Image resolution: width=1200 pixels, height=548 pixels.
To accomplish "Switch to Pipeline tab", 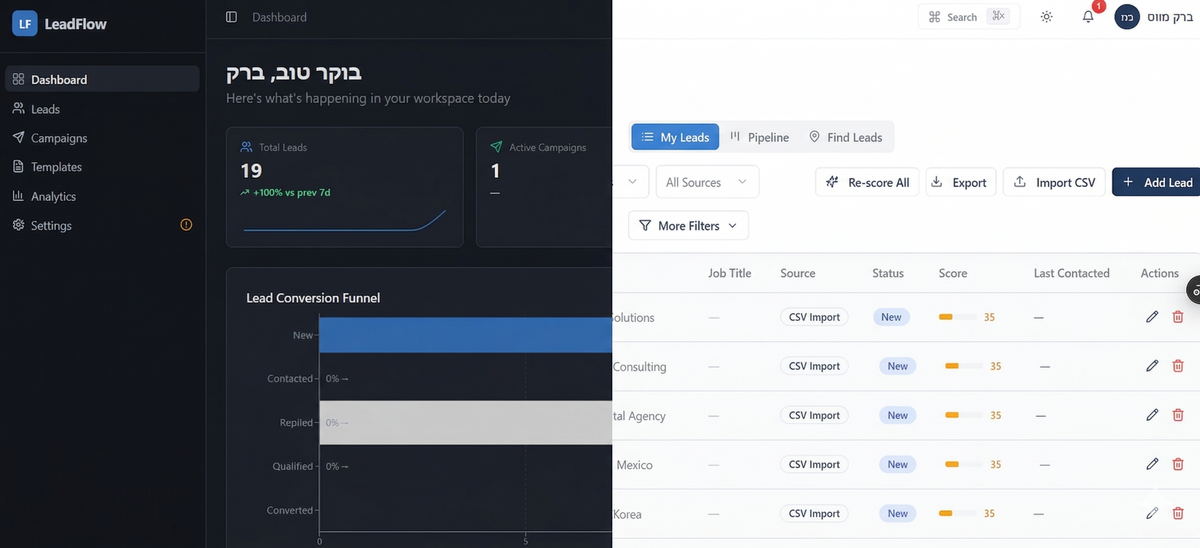I will pos(760,137).
